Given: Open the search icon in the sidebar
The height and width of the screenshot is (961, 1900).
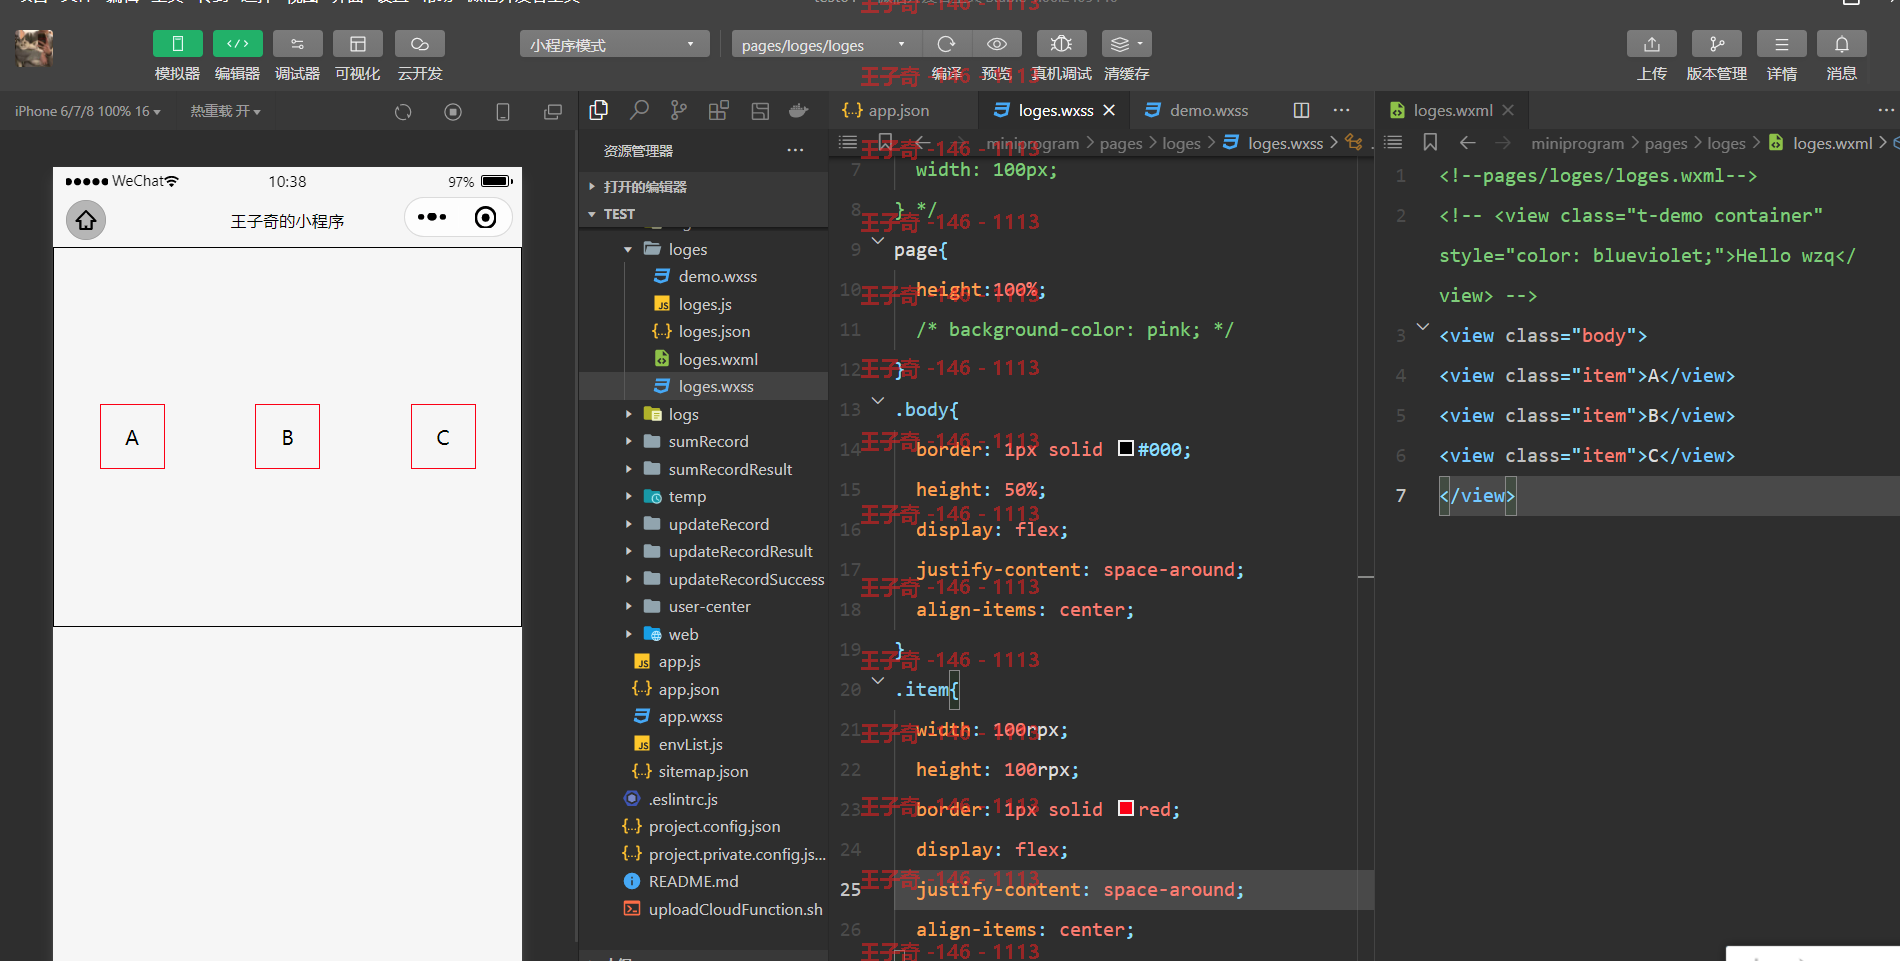Looking at the screenshot, I should pos(639,110).
